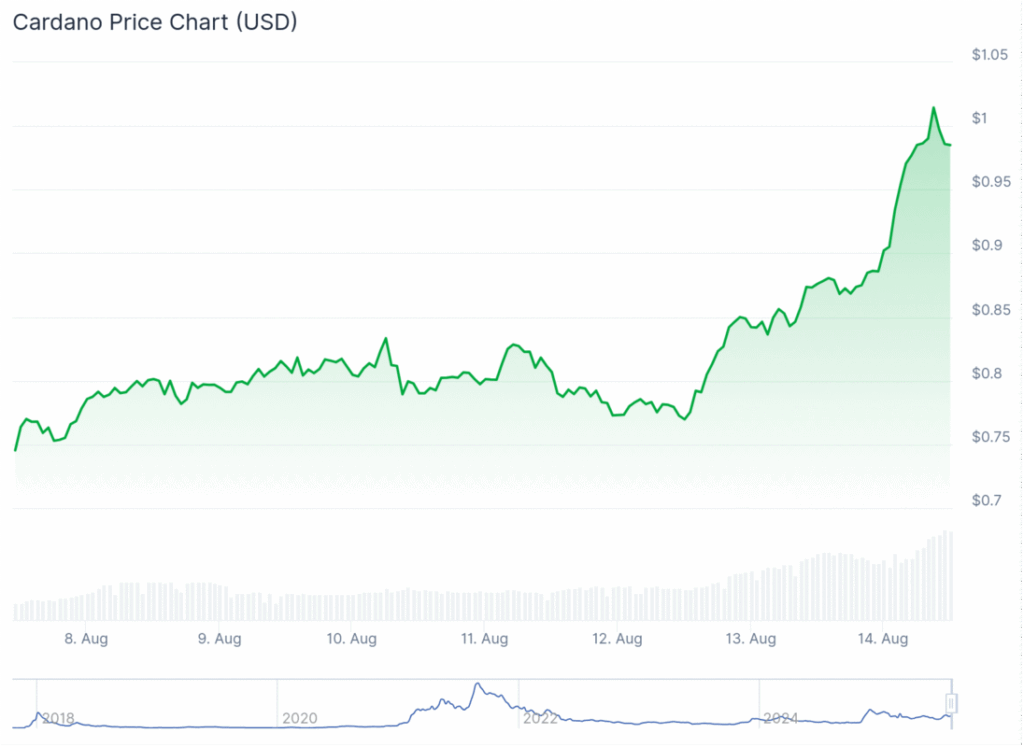Click the Cardano Price Chart (USD) title
This screenshot has width=1024, height=747.
tap(155, 22)
